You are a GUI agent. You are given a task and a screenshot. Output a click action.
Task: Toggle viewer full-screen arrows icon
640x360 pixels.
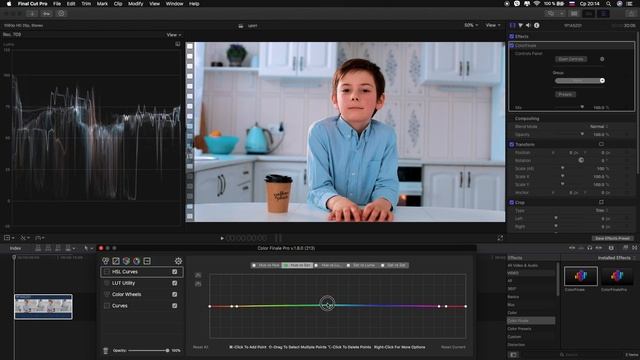[x=500, y=238]
